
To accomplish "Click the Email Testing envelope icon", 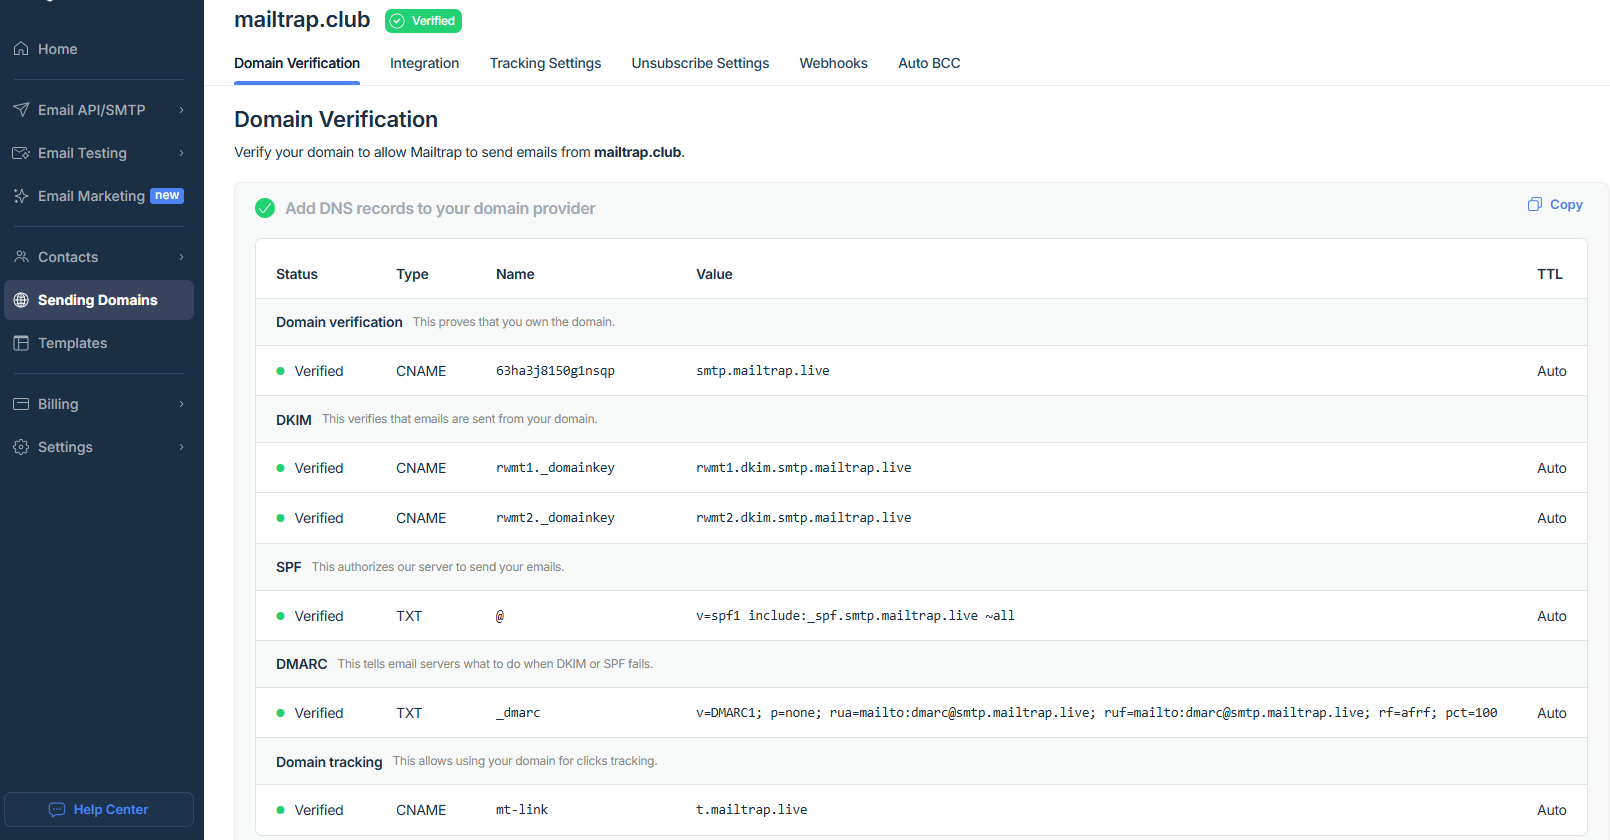I will click(21, 153).
